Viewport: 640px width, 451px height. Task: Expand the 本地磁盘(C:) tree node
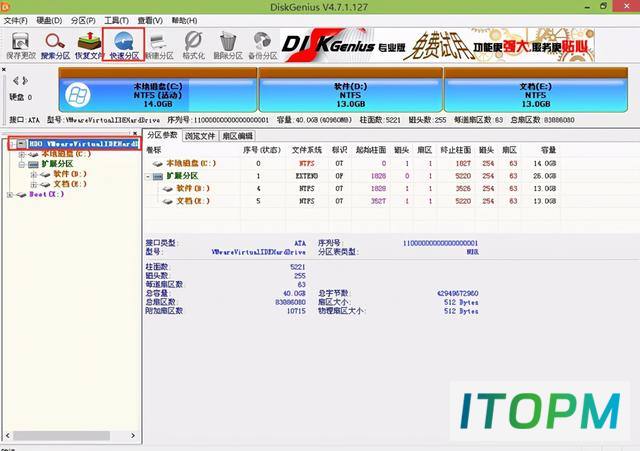[x=22, y=154]
